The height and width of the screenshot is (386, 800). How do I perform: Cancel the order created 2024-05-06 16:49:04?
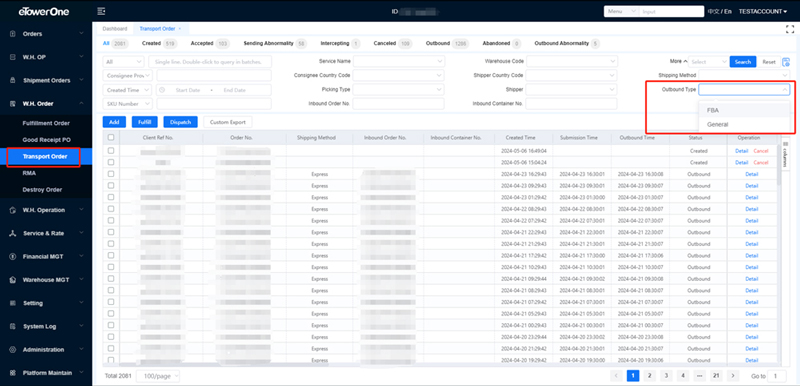click(x=761, y=151)
